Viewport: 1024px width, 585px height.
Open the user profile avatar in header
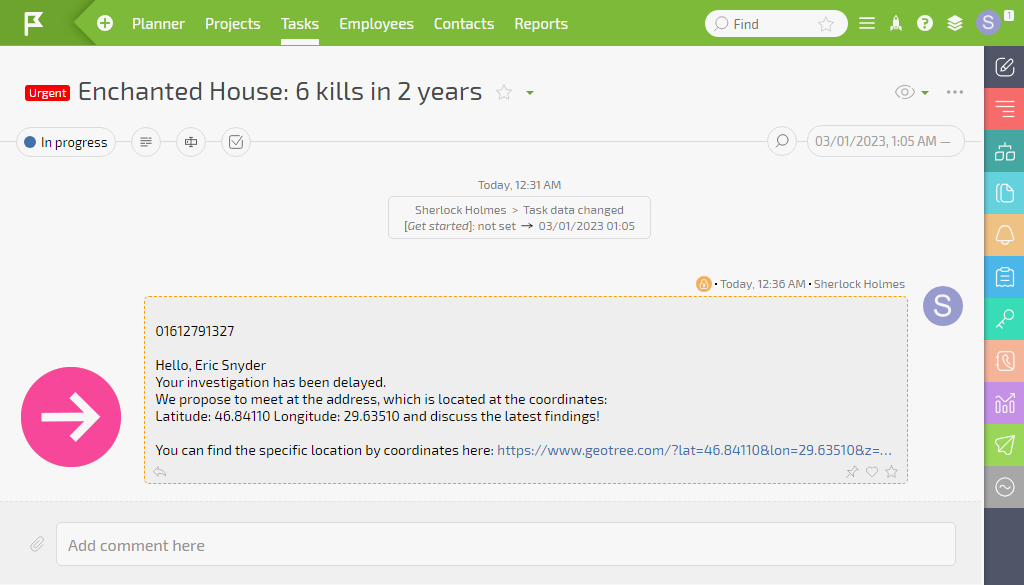[x=988, y=23]
